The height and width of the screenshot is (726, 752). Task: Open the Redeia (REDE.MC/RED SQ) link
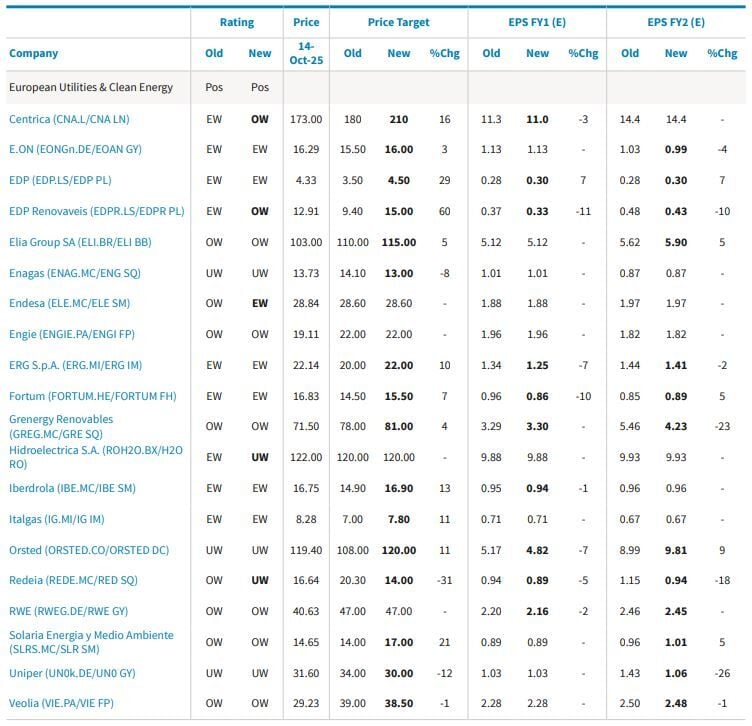(73, 580)
